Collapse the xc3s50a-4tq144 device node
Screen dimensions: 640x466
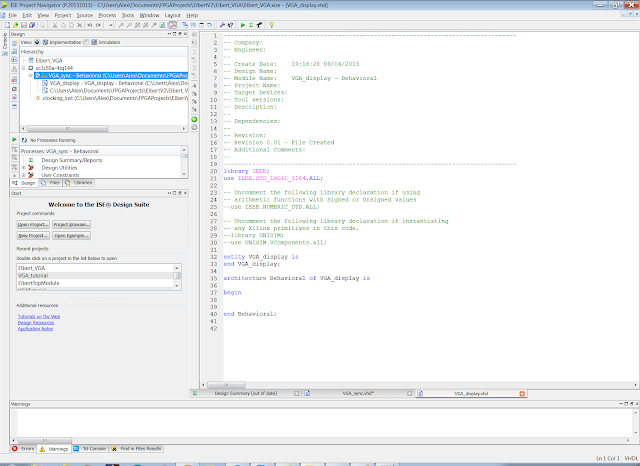[24, 68]
